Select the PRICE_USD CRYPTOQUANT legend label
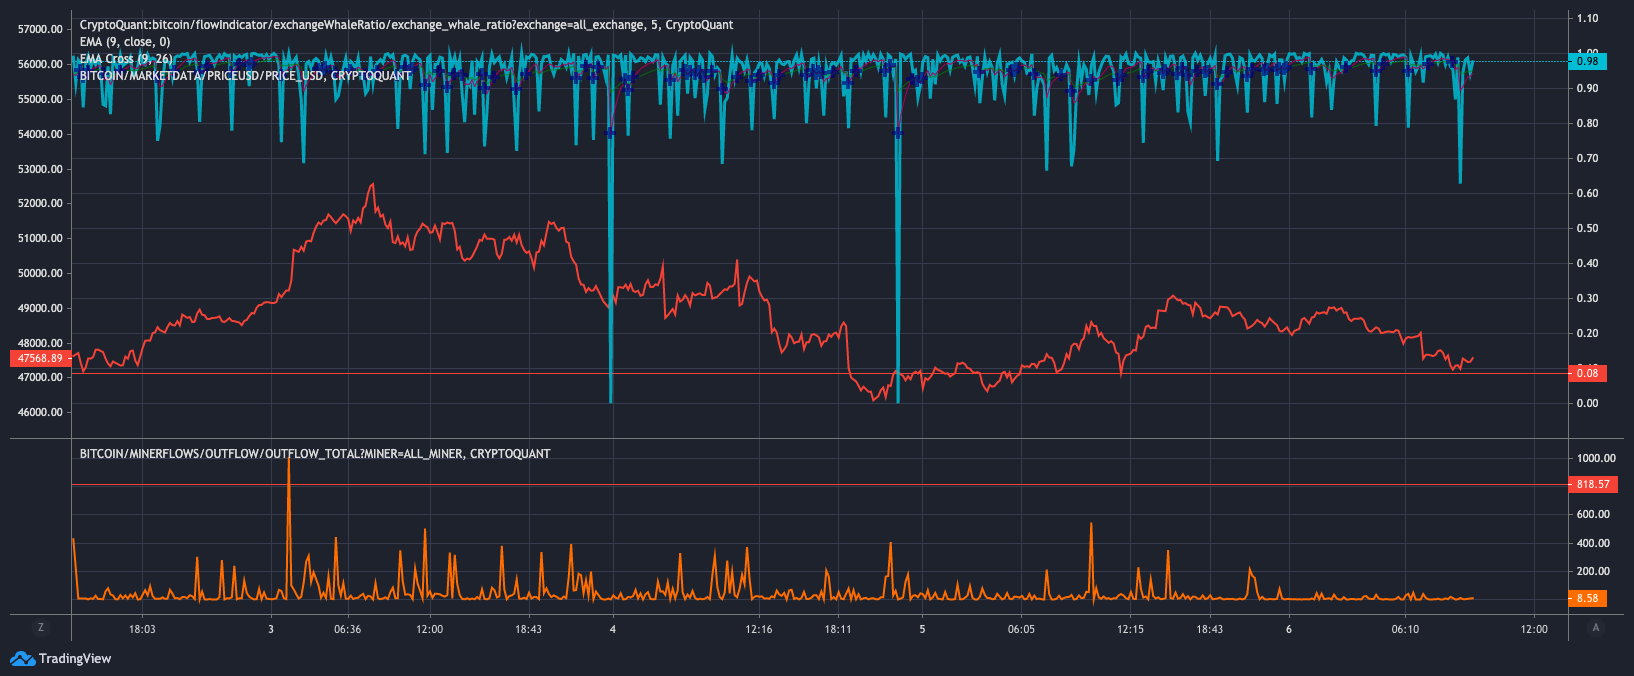This screenshot has width=1634, height=676. pos(245,76)
